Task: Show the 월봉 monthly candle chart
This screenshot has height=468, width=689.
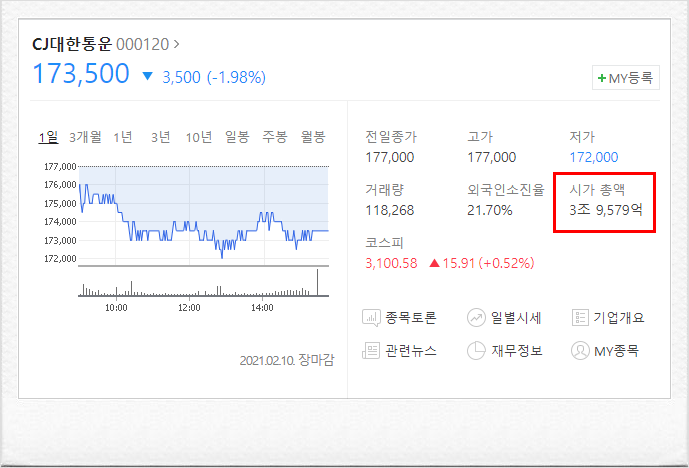Action: click(x=313, y=137)
